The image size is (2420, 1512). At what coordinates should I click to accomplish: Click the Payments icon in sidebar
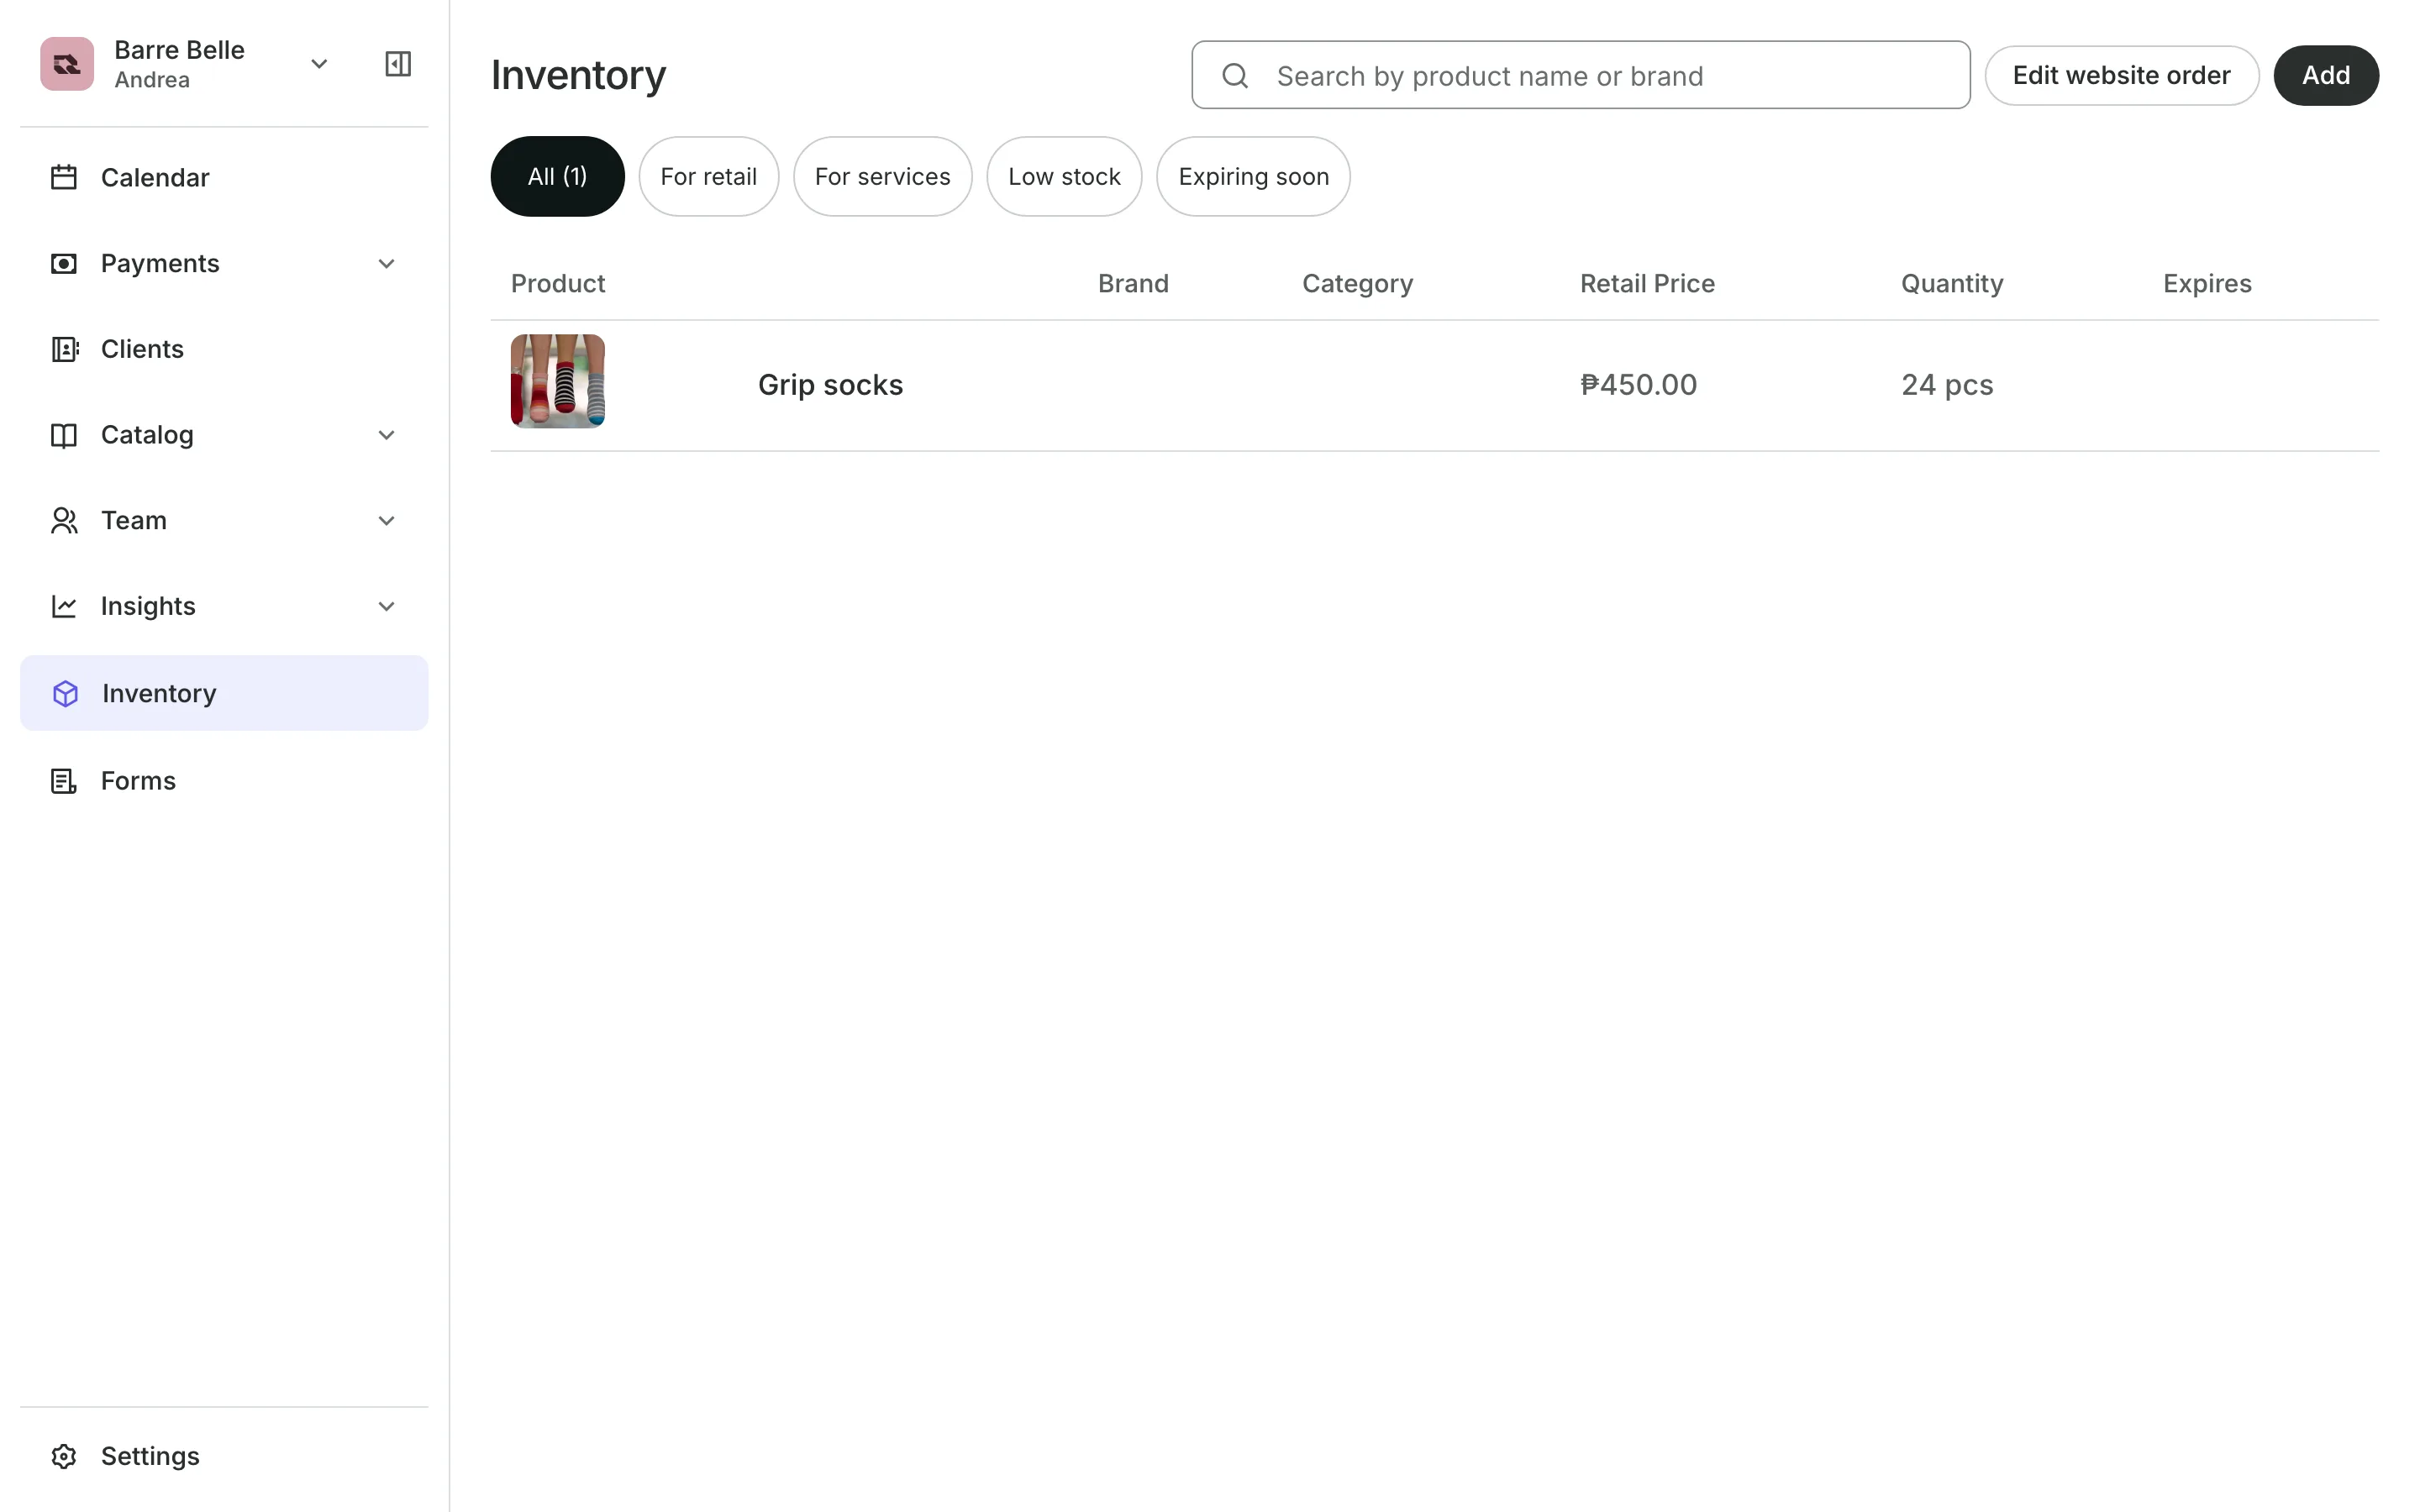(64, 264)
